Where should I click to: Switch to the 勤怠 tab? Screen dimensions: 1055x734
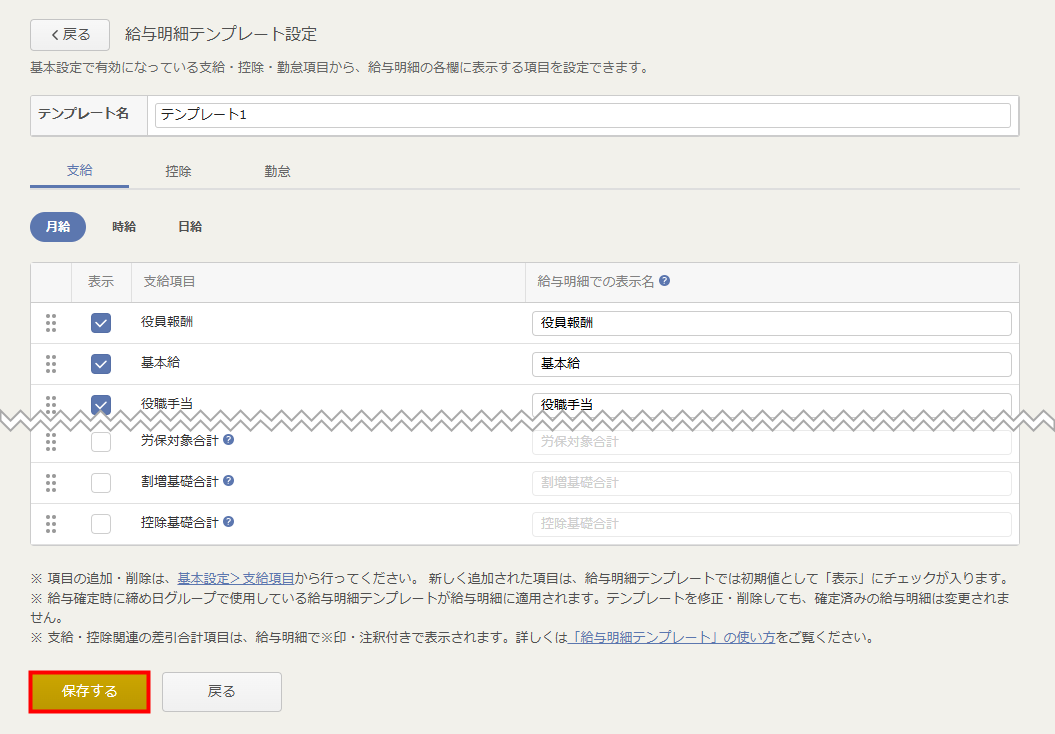point(277,171)
